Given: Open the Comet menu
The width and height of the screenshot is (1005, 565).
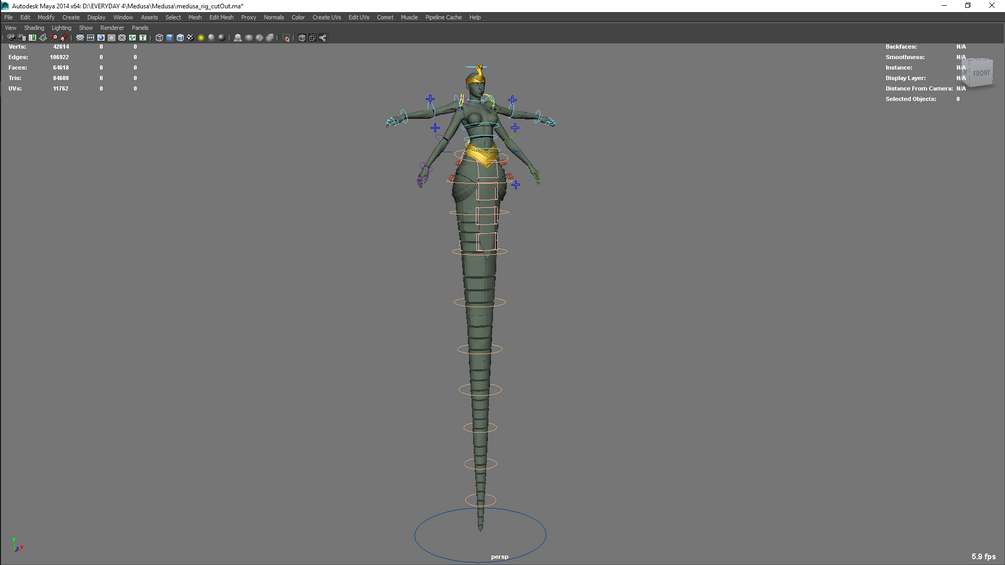Looking at the screenshot, I should [x=385, y=17].
